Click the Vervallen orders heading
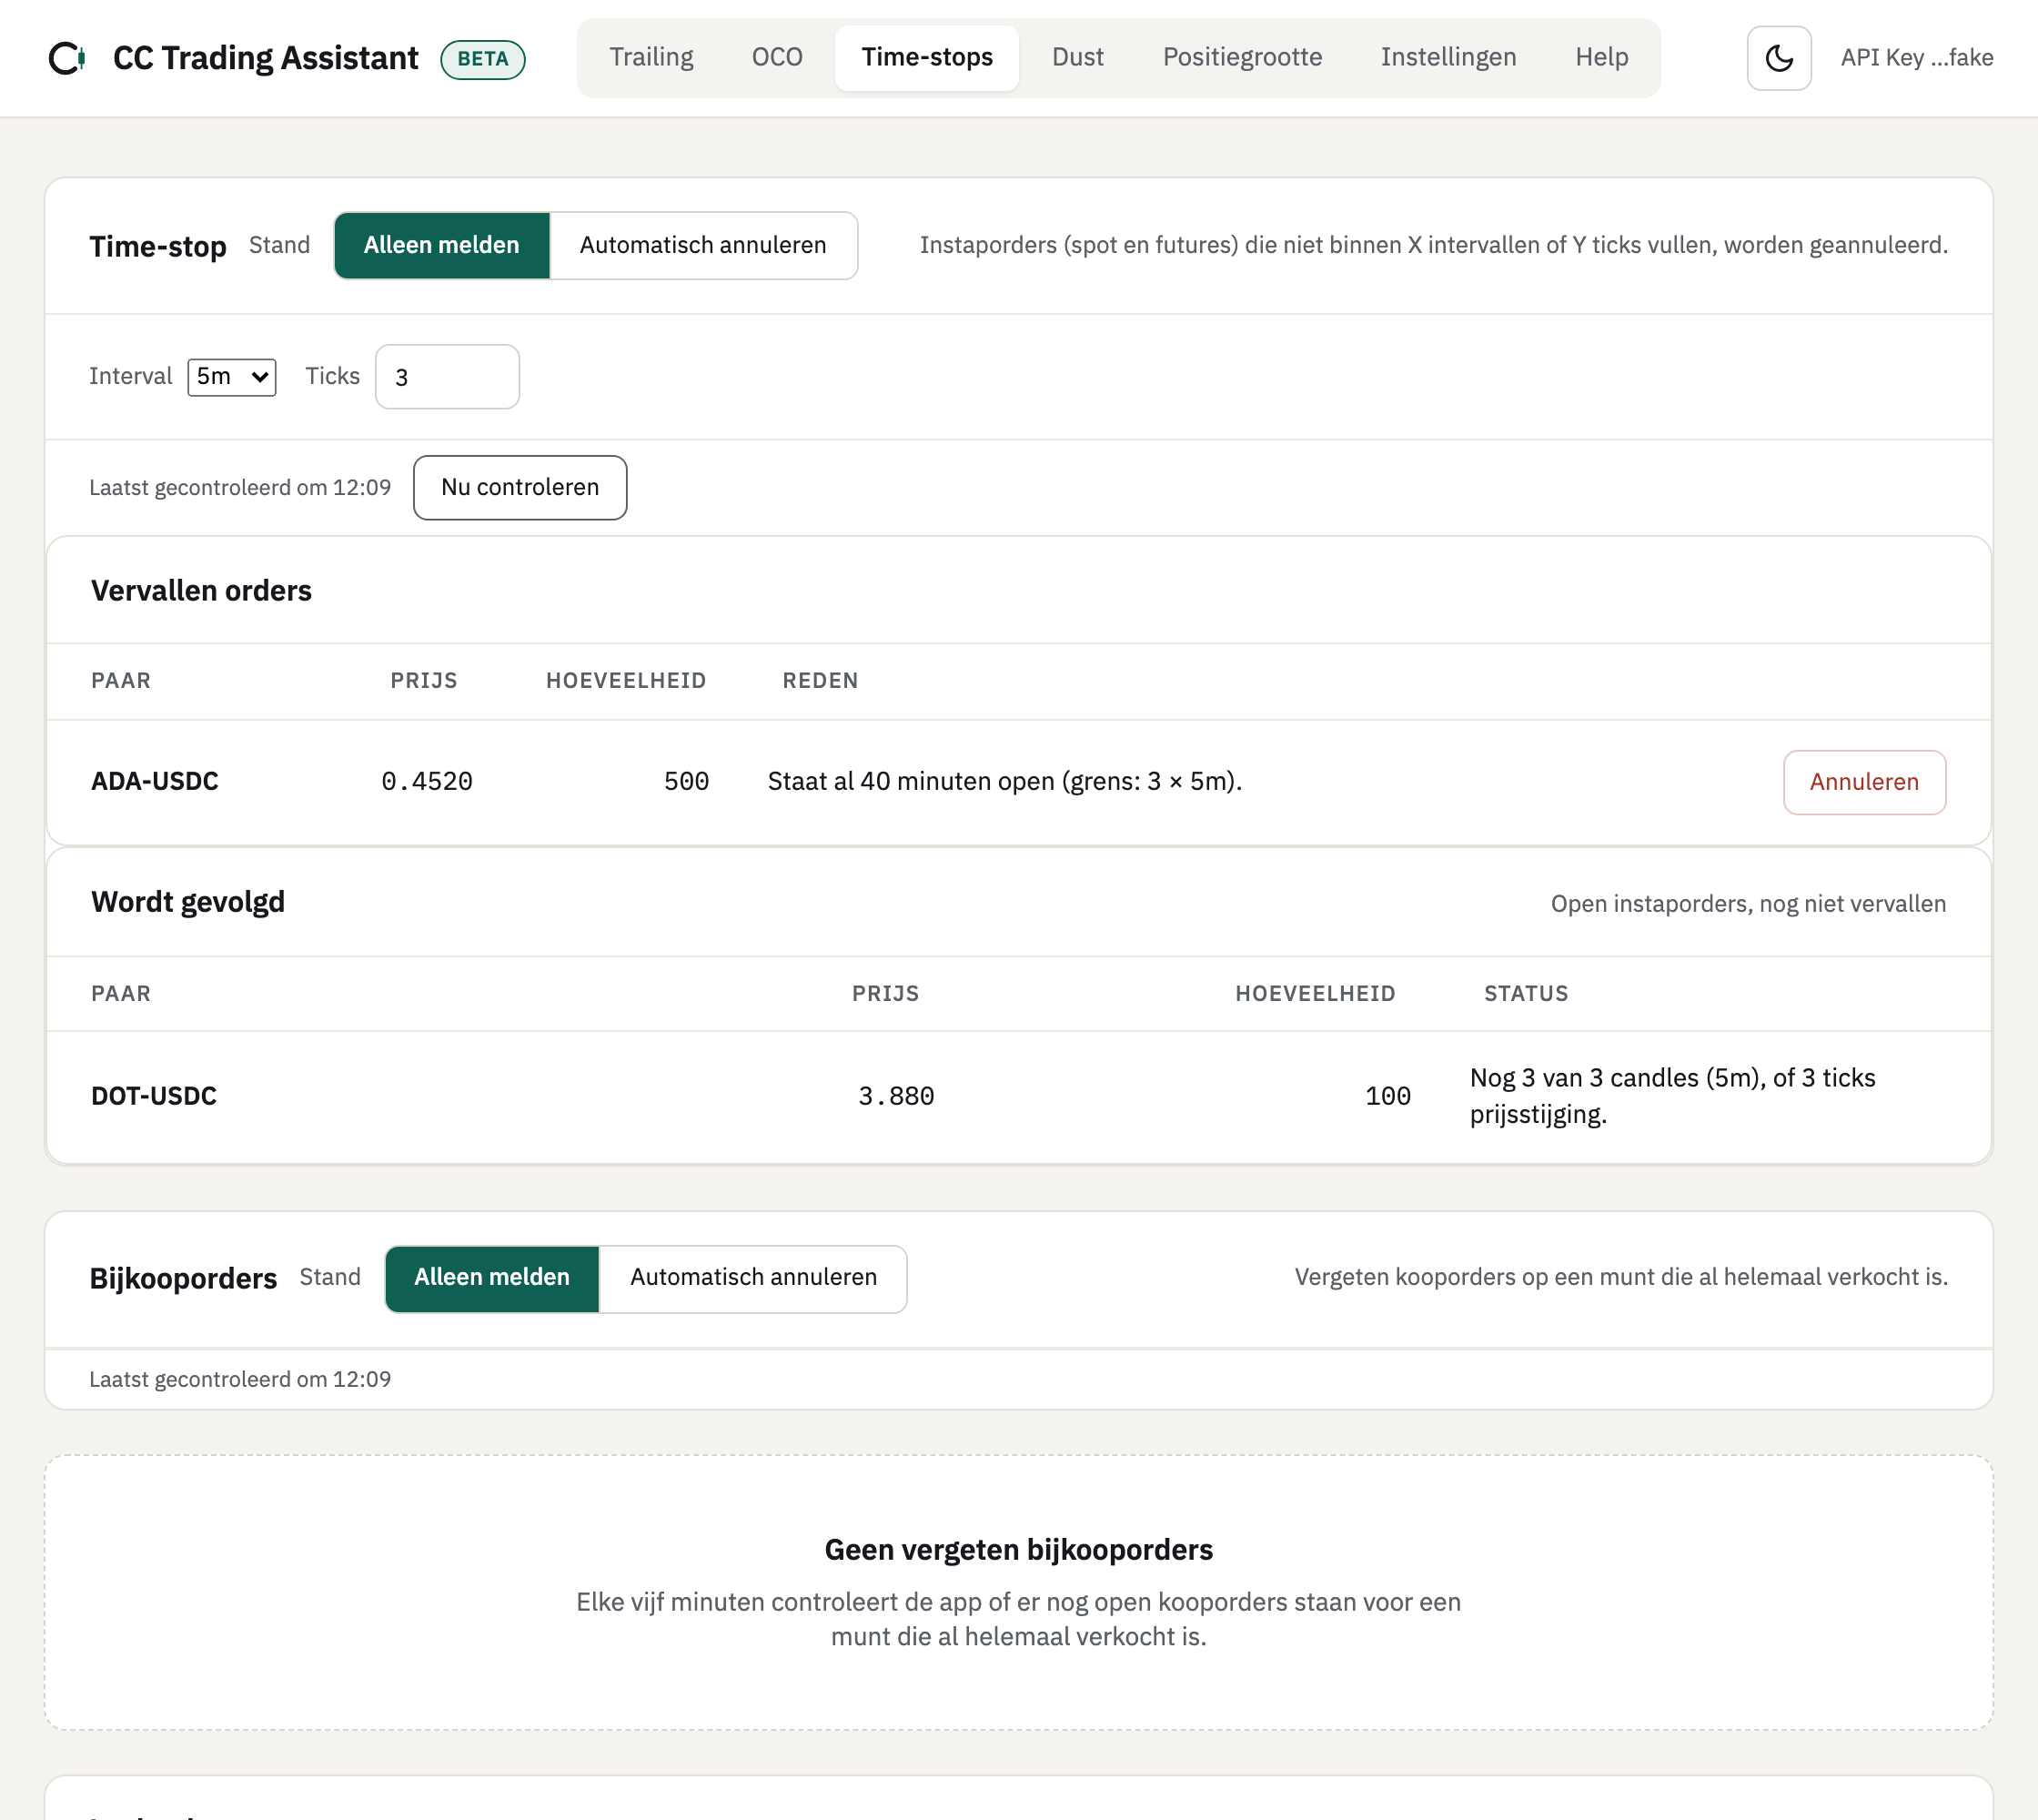Image resolution: width=2038 pixels, height=1820 pixels. (201, 590)
